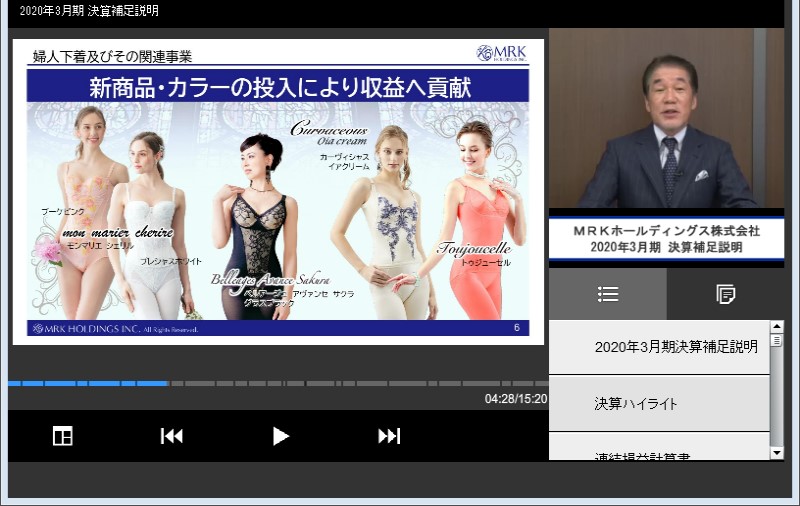Seek in the unplayed gray timeline
The image size is (800, 506).
click(359, 383)
